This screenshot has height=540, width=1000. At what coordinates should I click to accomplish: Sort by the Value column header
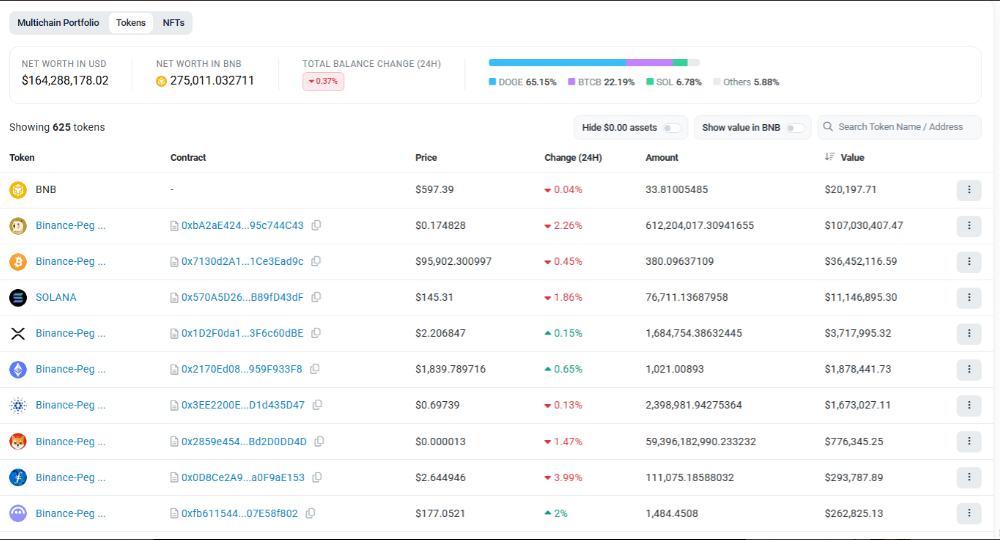coord(852,157)
